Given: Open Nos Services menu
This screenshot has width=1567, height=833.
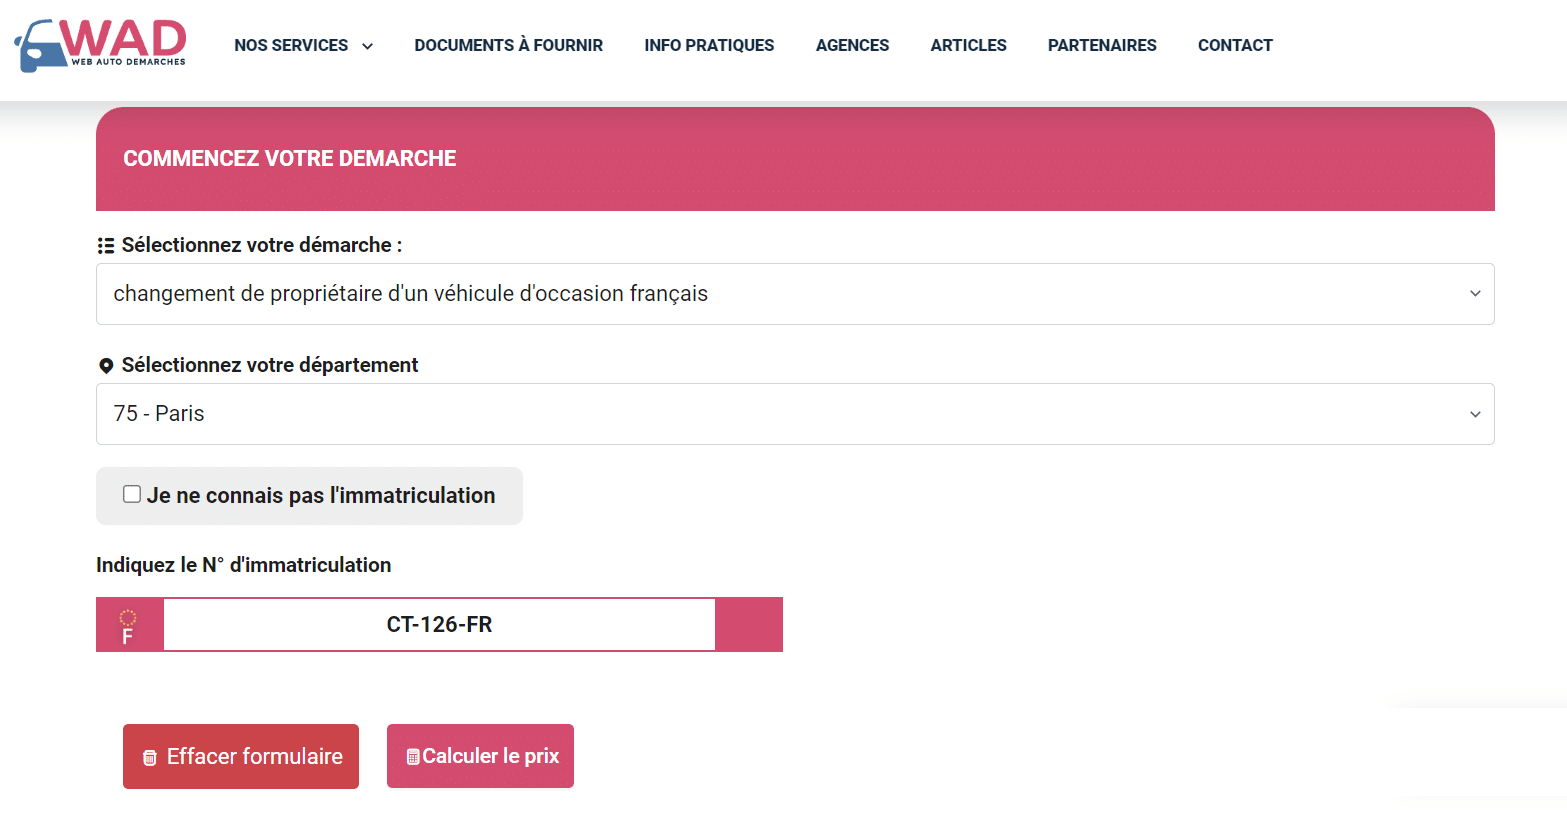Looking at the screenshot, I should [291, 45].
